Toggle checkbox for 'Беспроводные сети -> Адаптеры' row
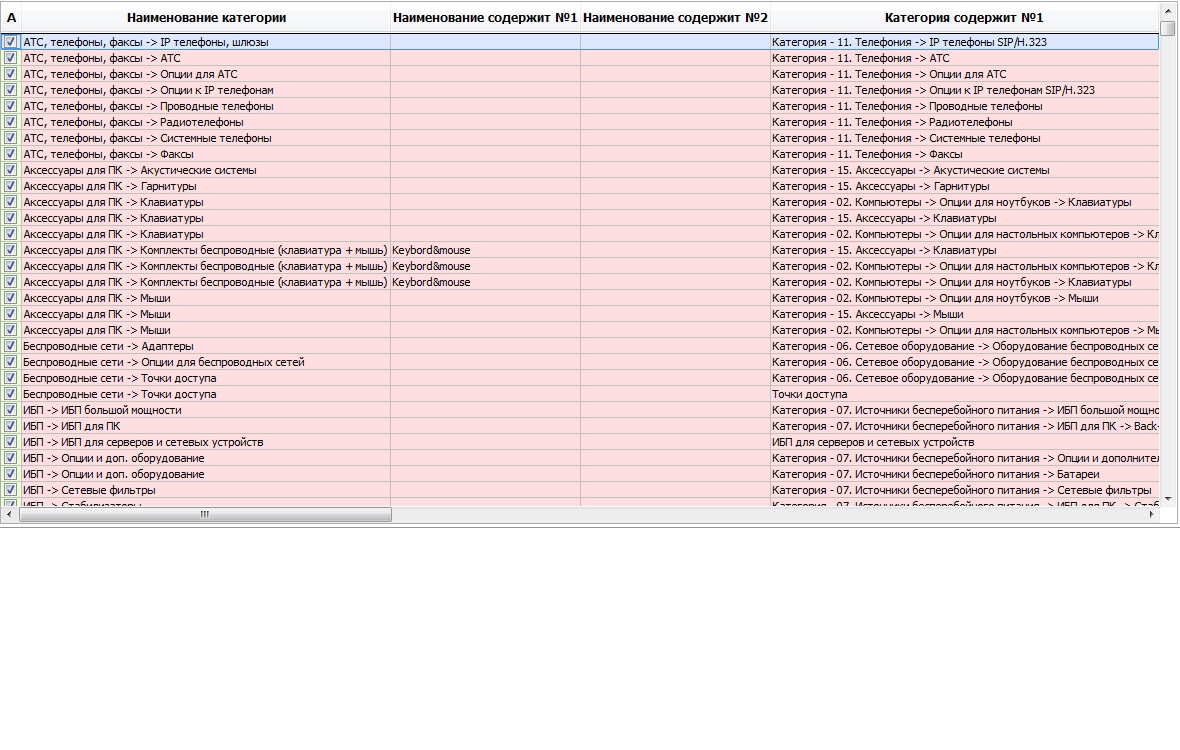The height and width of the screenshot is (750, 1180). click(11, 346)
